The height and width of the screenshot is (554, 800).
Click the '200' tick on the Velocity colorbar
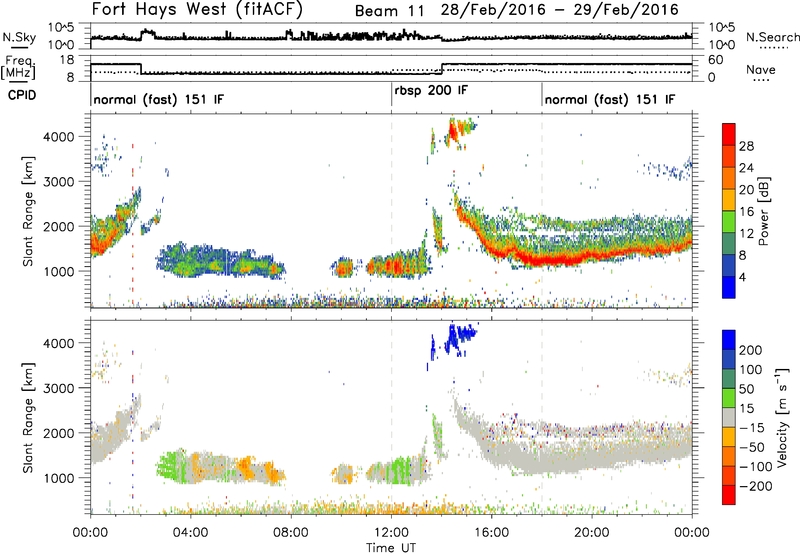point(751,350)
